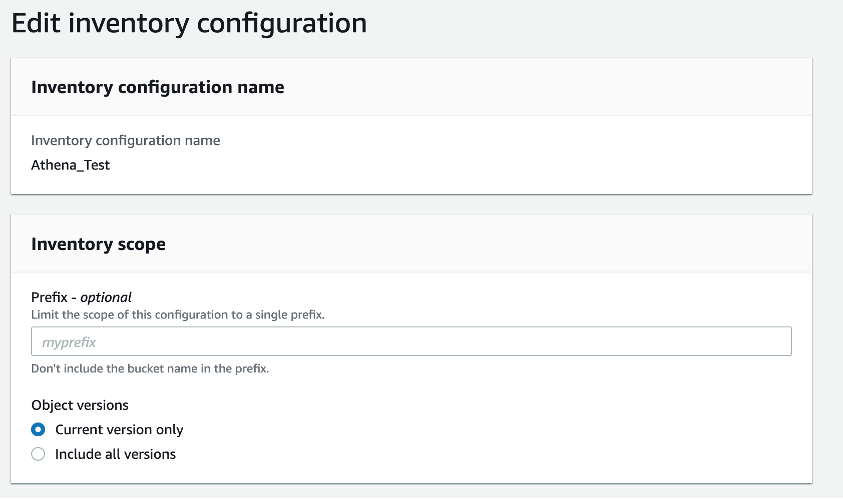
Task: Click the "Current version only" label text
Action: pyautogui.click(x=119, y=430)
